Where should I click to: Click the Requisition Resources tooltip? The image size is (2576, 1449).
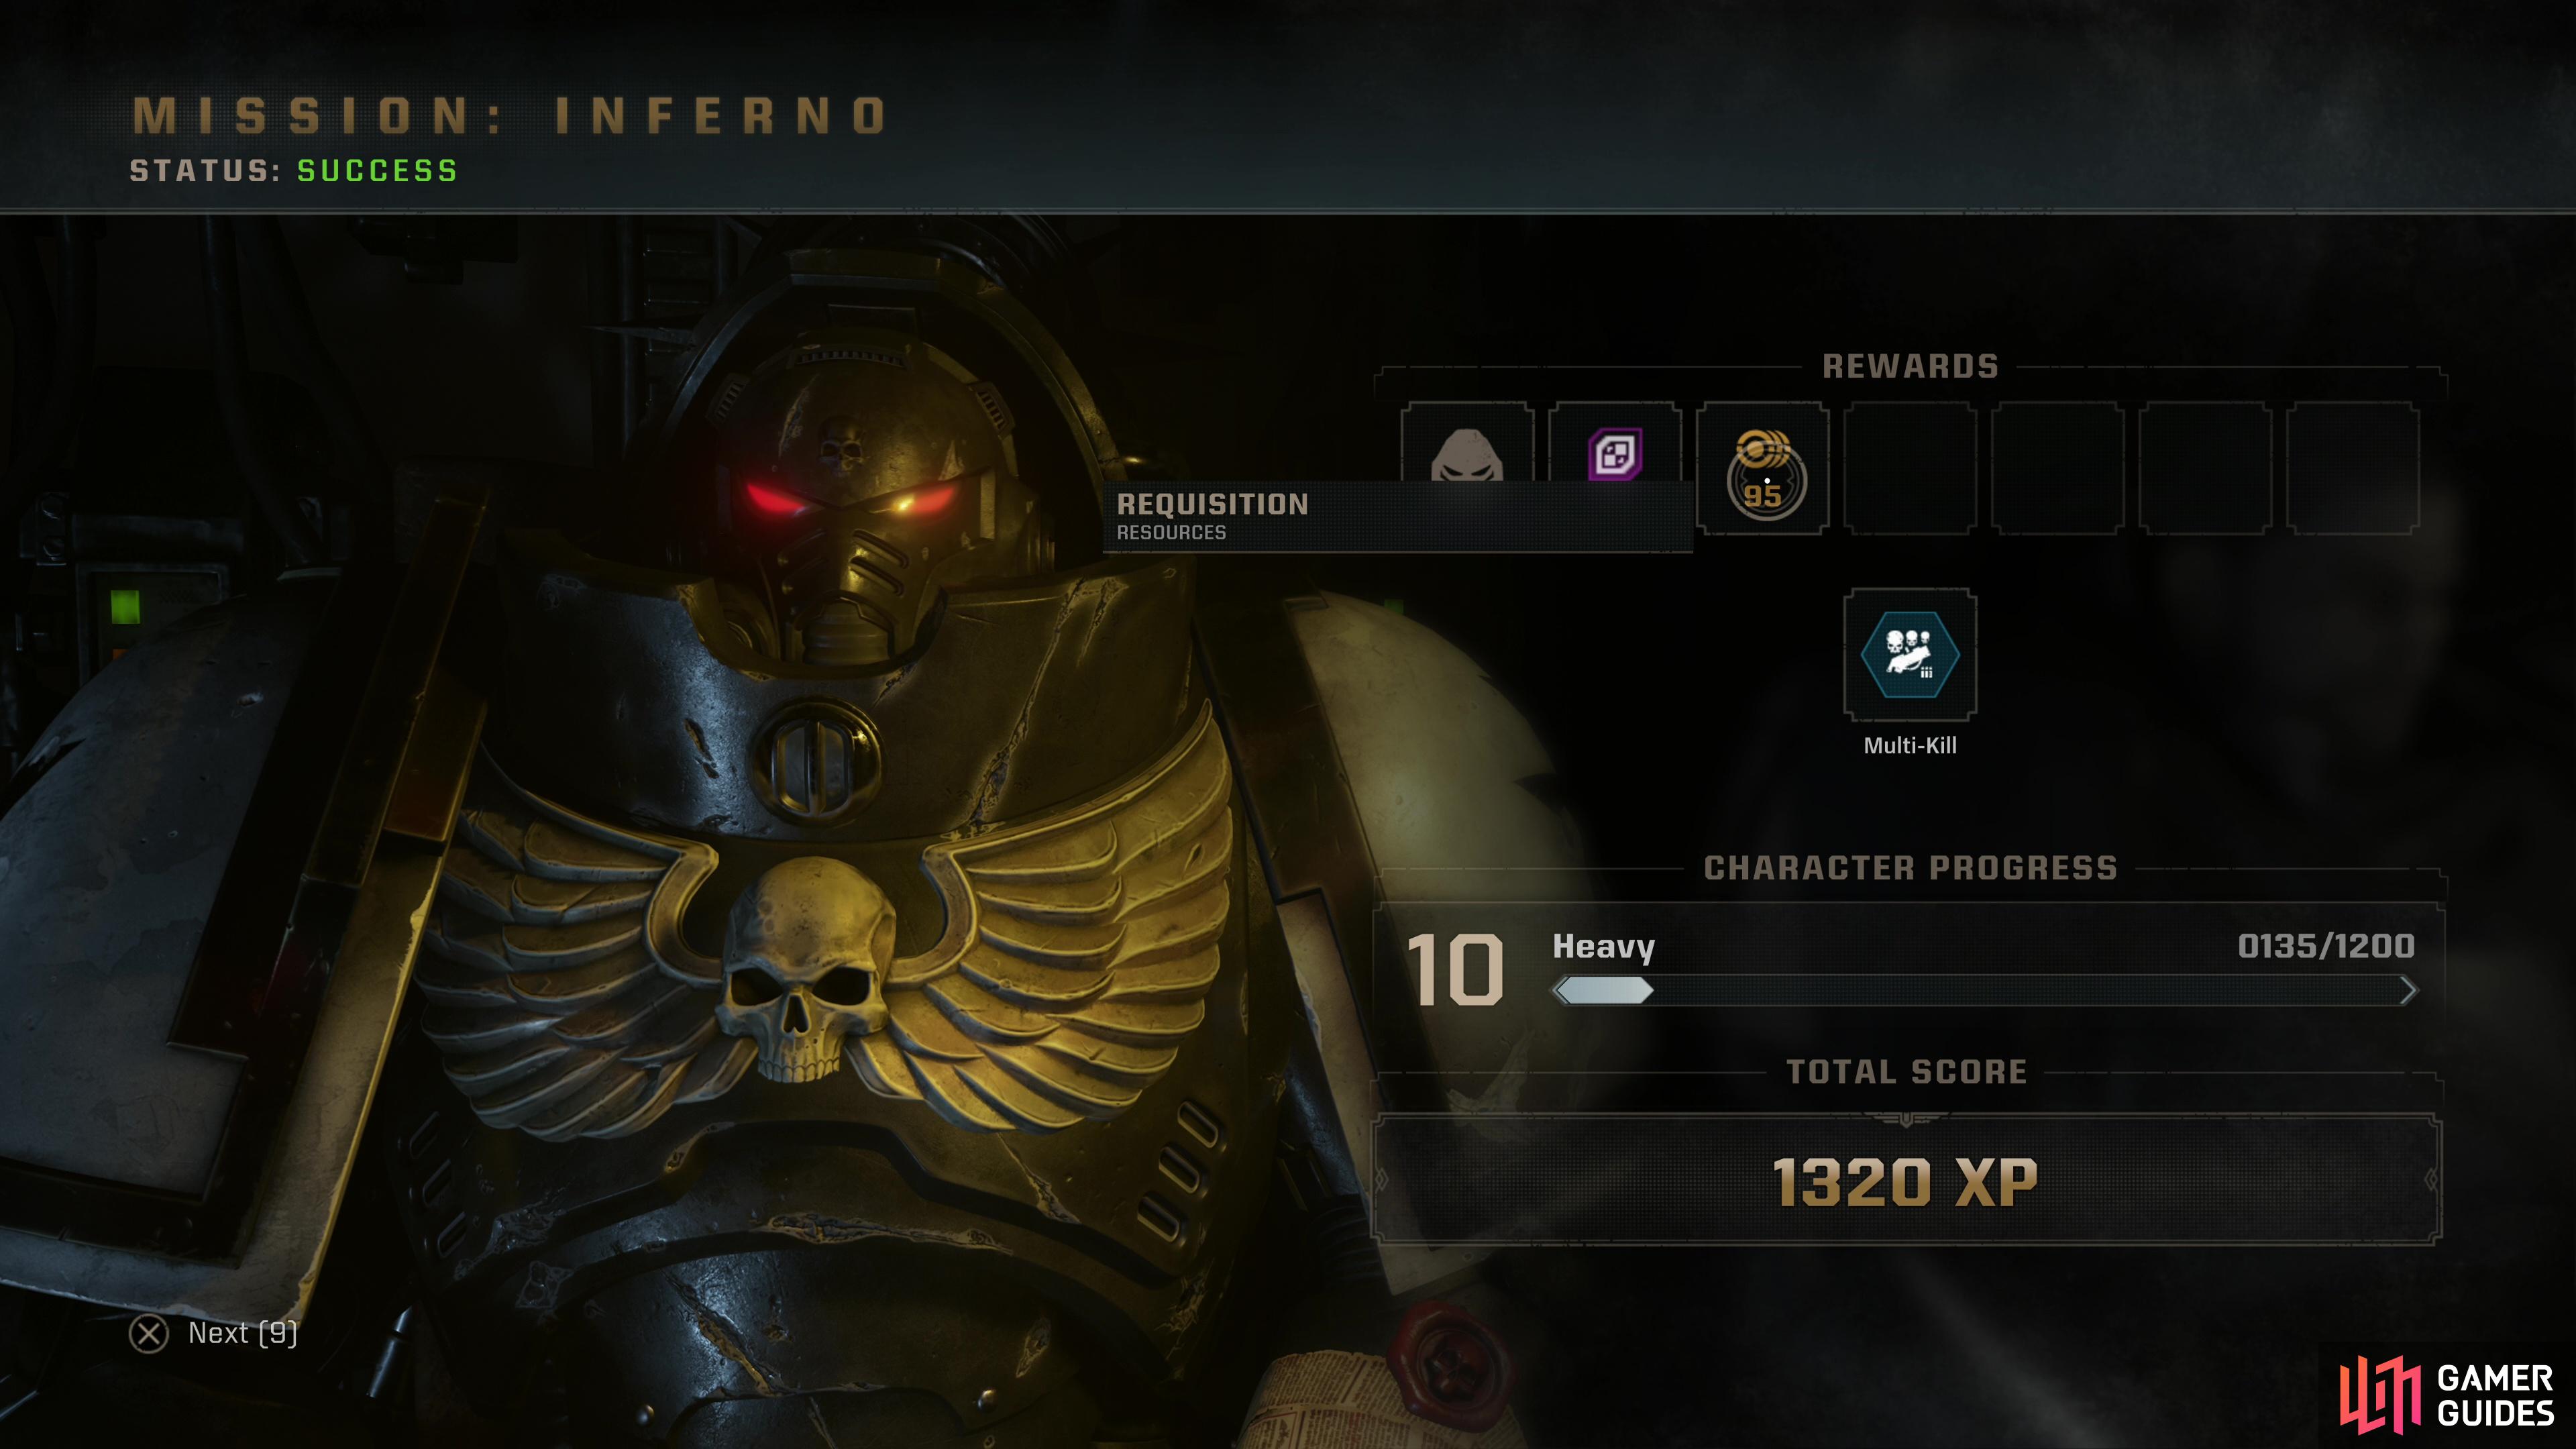point(1398,516)
